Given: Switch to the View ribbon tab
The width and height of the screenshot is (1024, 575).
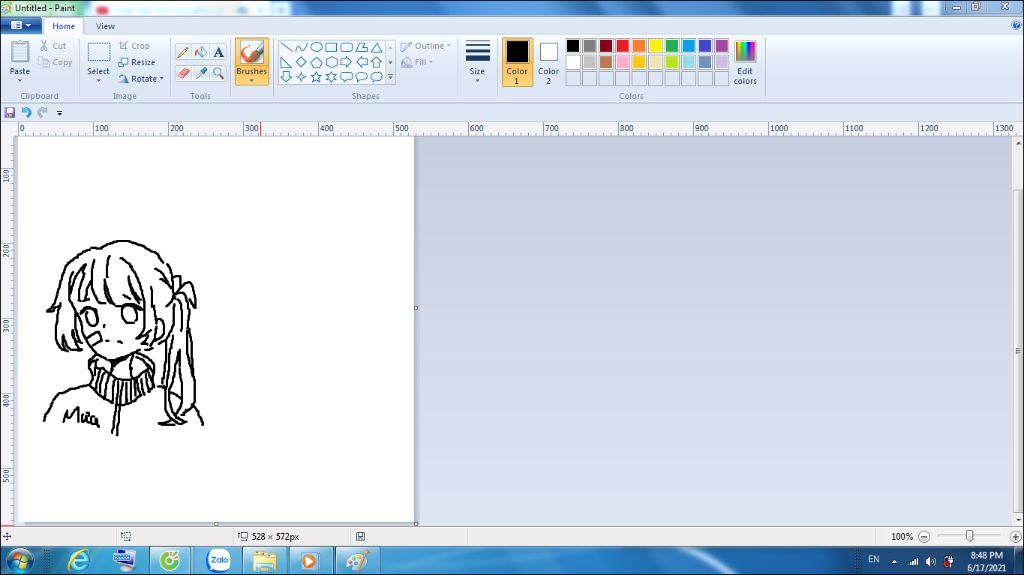Looking at the screenshot, I should tap(105, 26).
